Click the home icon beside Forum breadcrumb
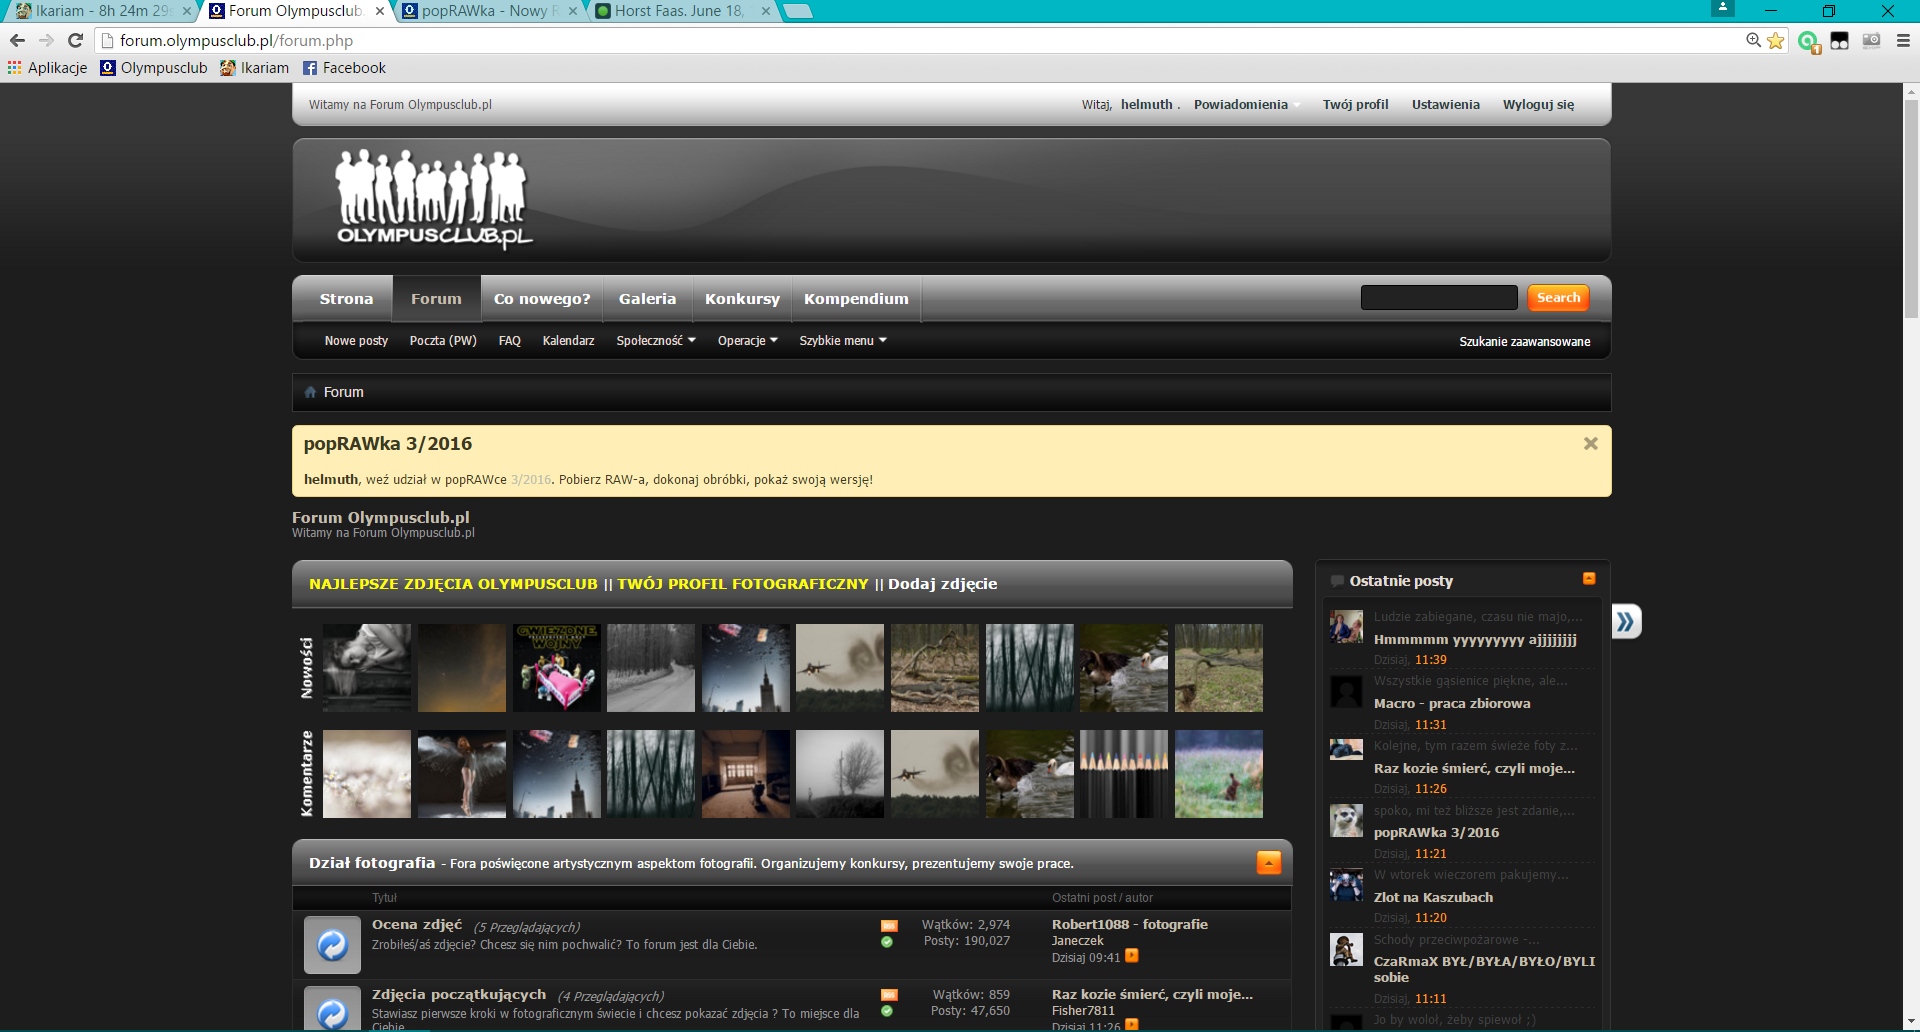Viewport: 1920px width, 1032px height. (x=310, y=392)
